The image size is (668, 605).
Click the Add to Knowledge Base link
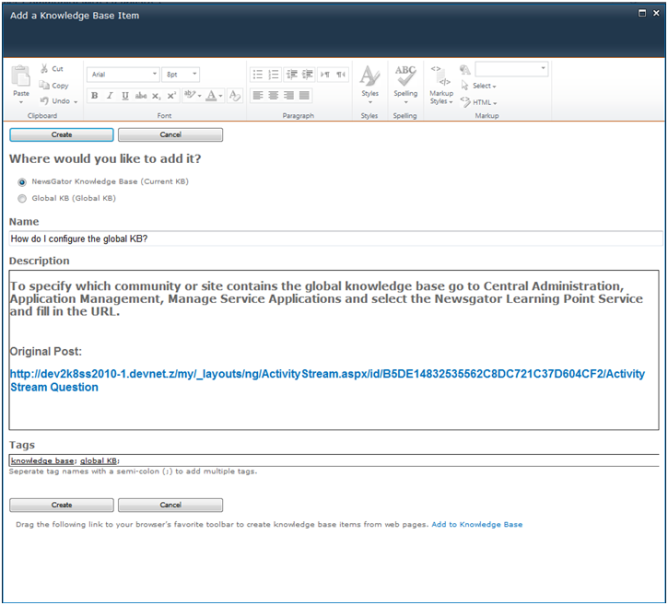point(476,524)
